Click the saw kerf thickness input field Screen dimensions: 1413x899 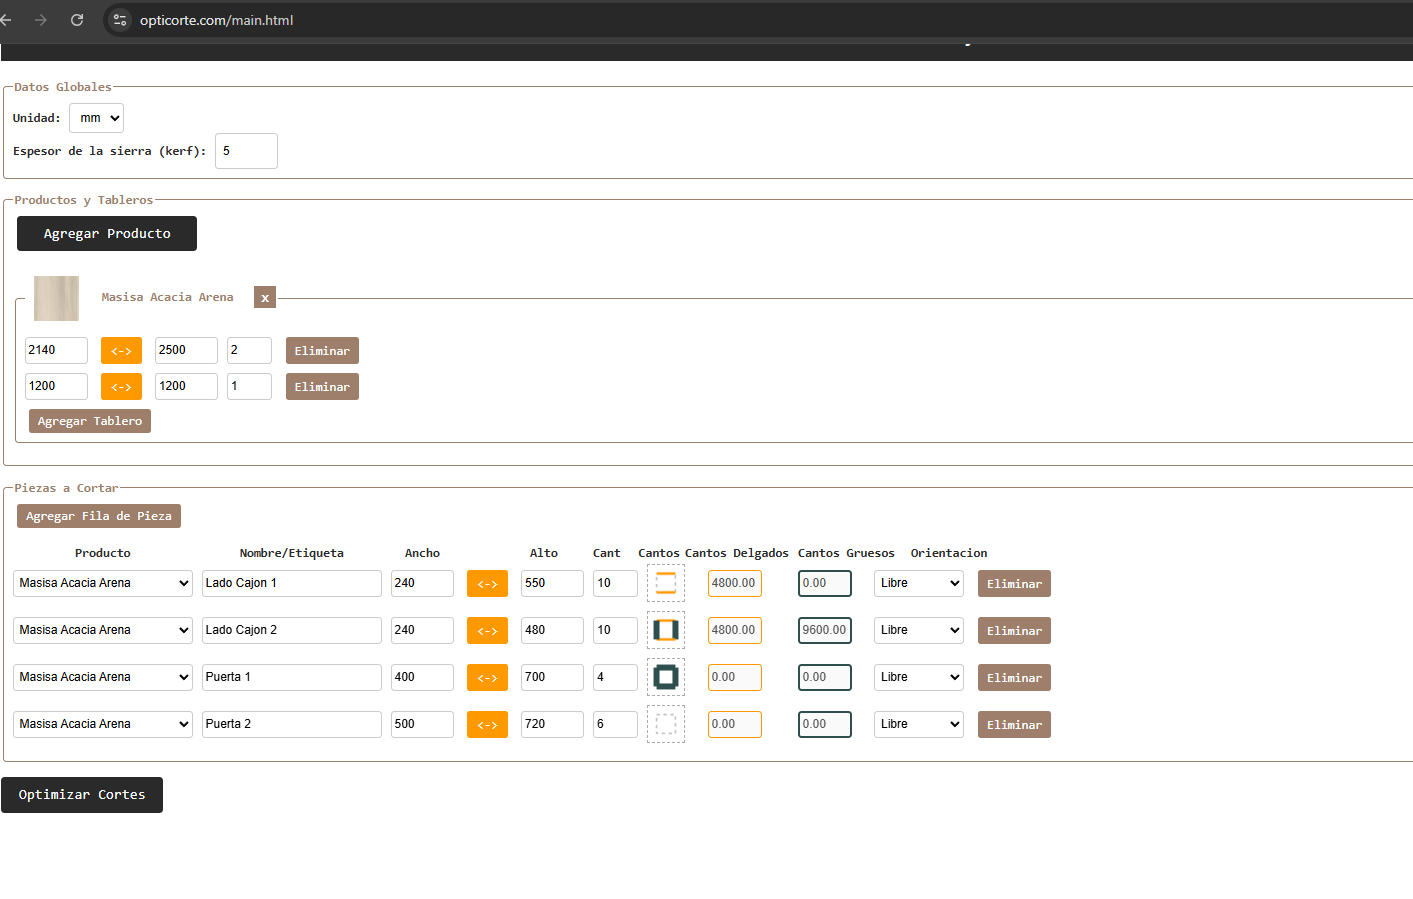point(246,151)
